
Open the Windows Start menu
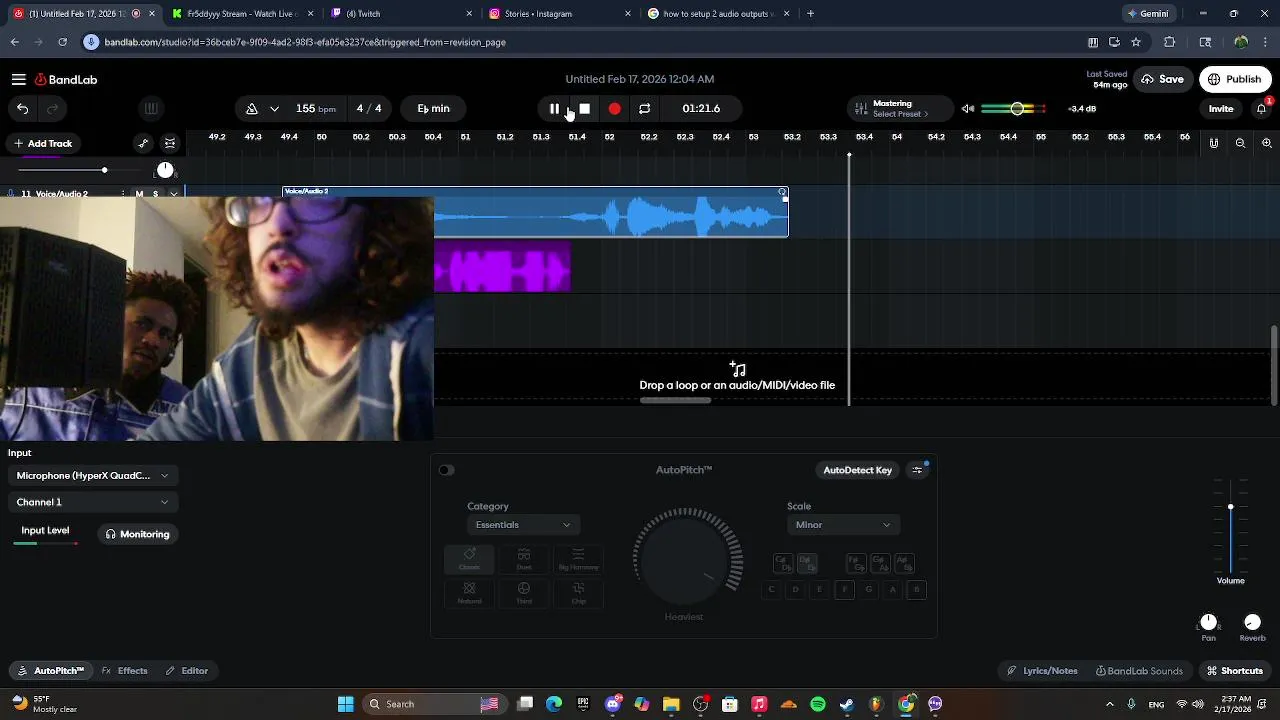point(345,704)
